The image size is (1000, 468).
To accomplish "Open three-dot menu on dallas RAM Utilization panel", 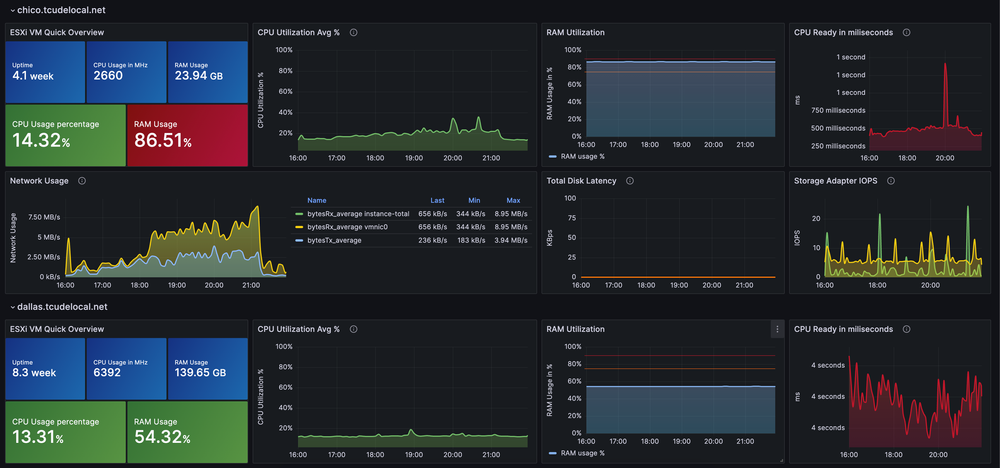I will (x=777, y=328).
